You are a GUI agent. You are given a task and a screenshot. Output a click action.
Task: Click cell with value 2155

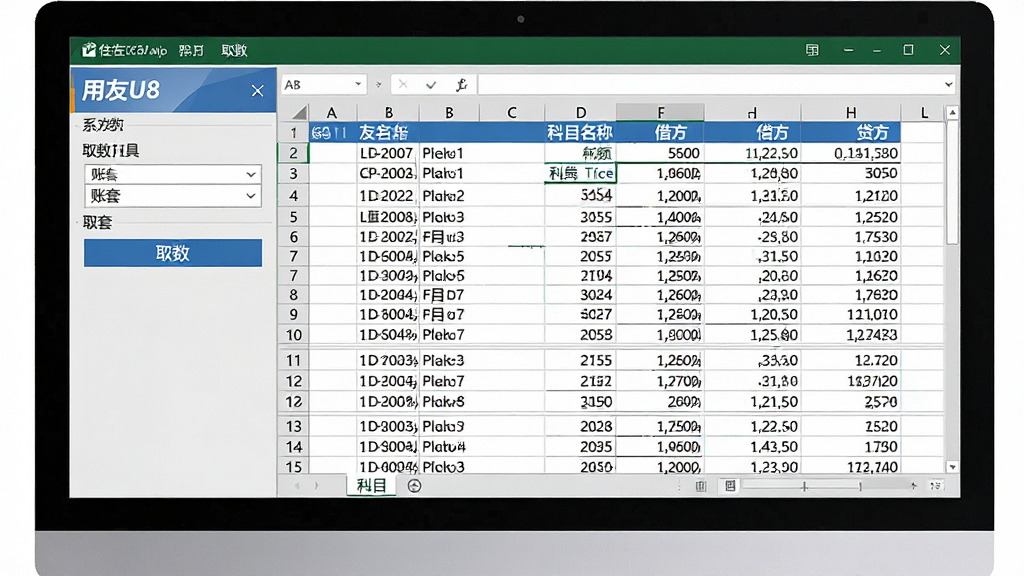tap(580, 360)
